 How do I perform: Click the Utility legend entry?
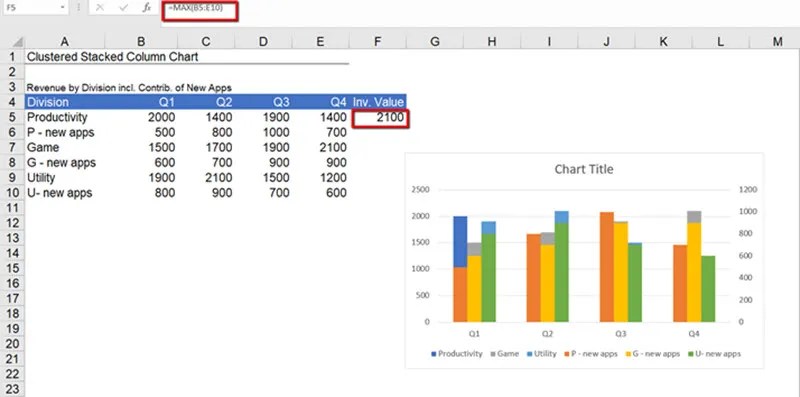(541, 354)
